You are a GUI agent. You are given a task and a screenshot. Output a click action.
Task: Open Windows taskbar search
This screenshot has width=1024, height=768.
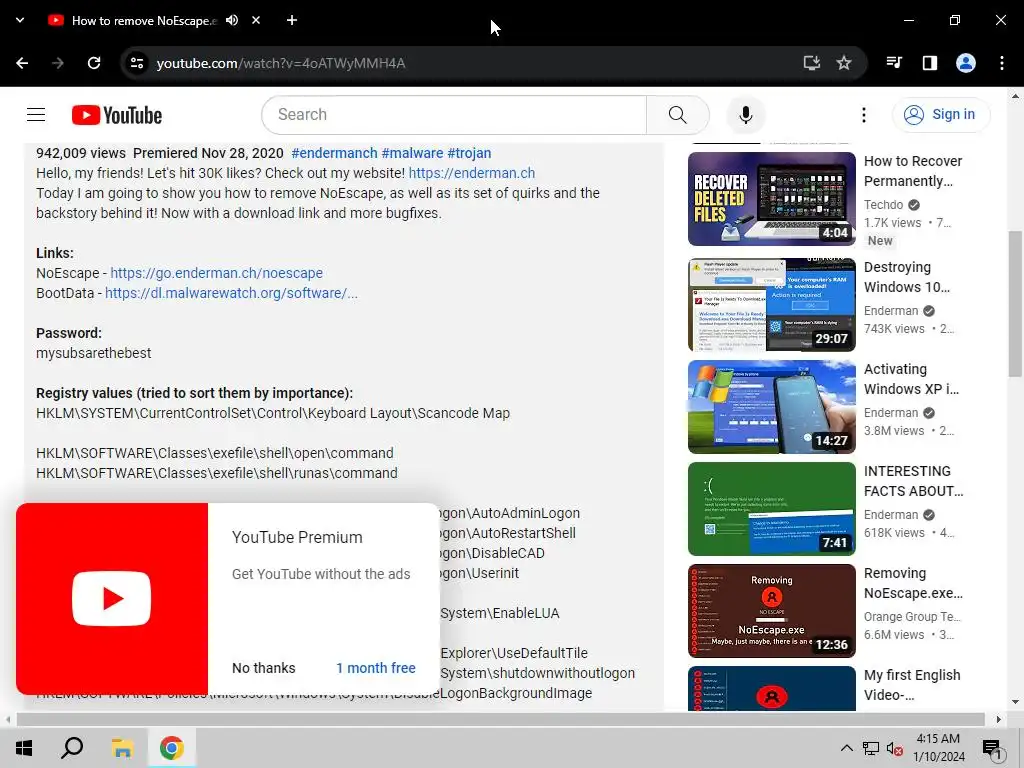coord(72,748)
